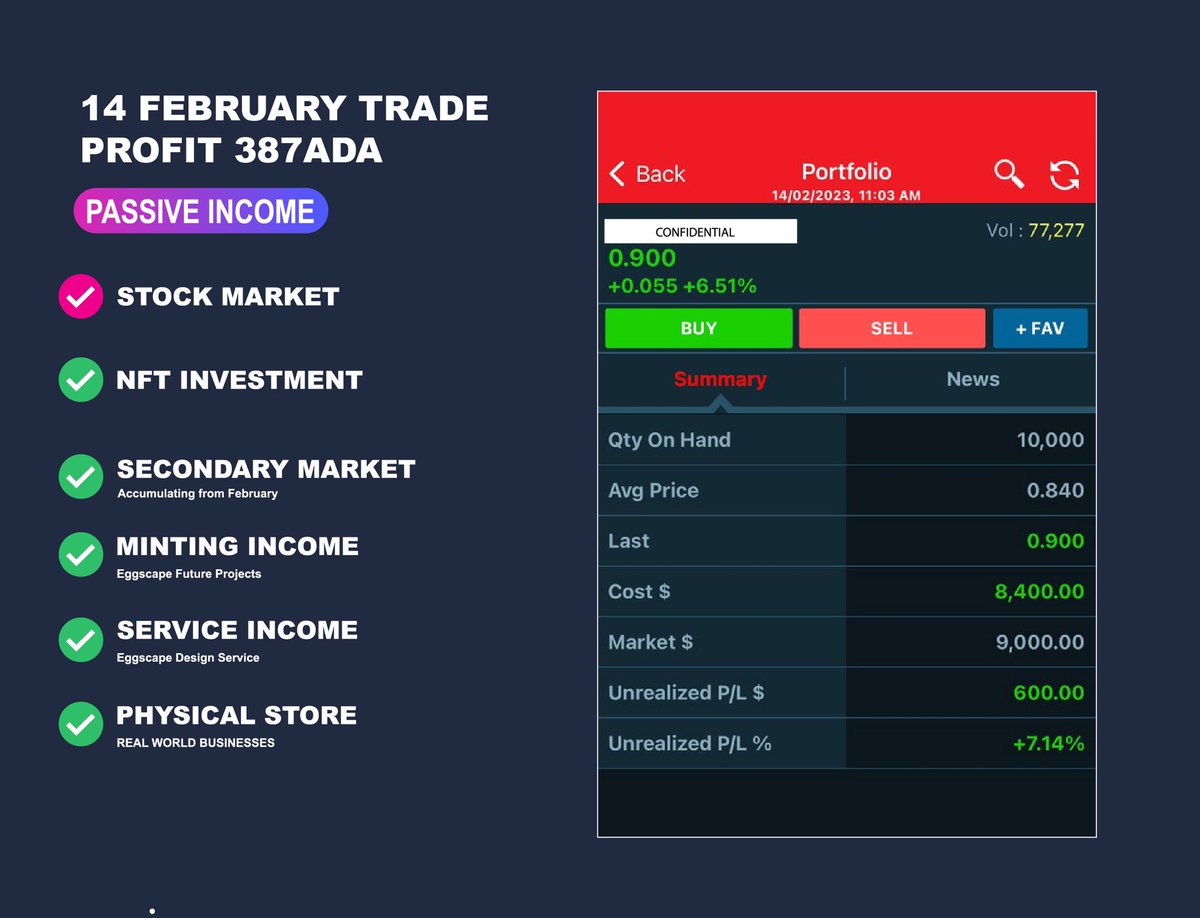Switch to the News tab
1200x918 pixels.
[973, 379]
